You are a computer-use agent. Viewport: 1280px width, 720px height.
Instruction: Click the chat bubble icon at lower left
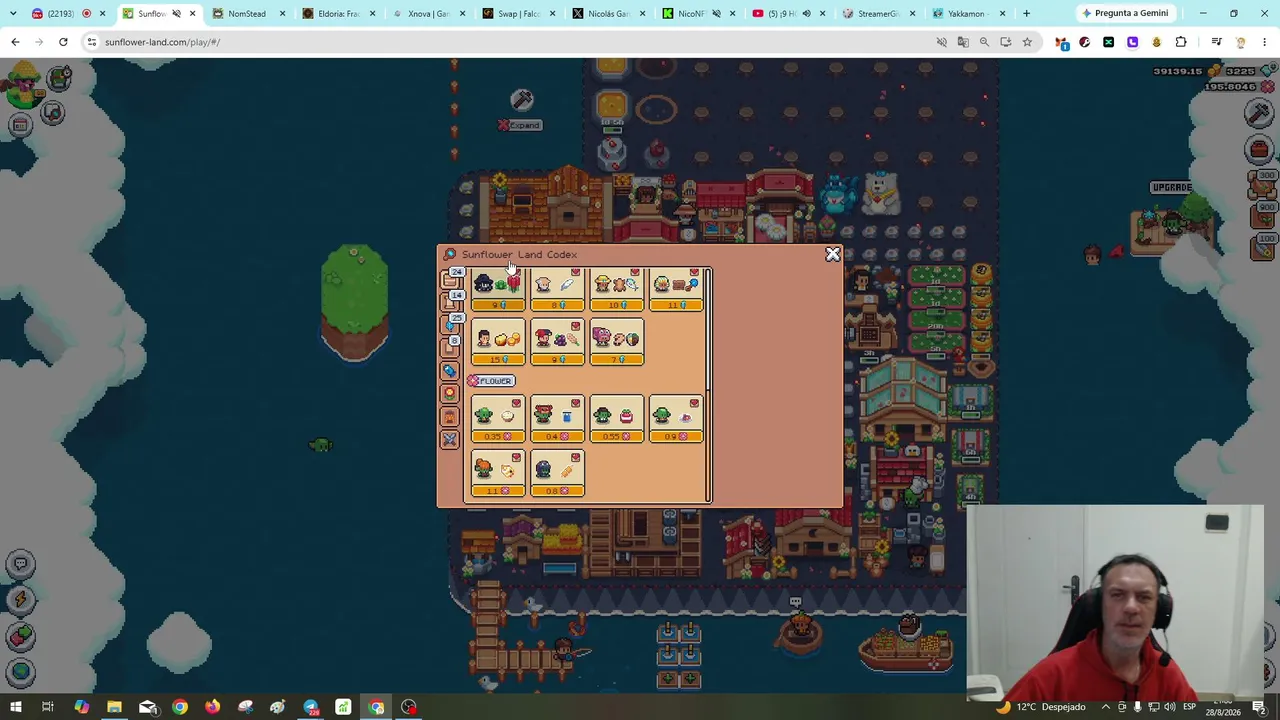[x=20, y=564]
